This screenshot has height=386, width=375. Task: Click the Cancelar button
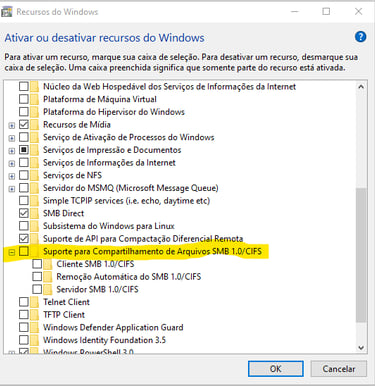coord(339,369)
